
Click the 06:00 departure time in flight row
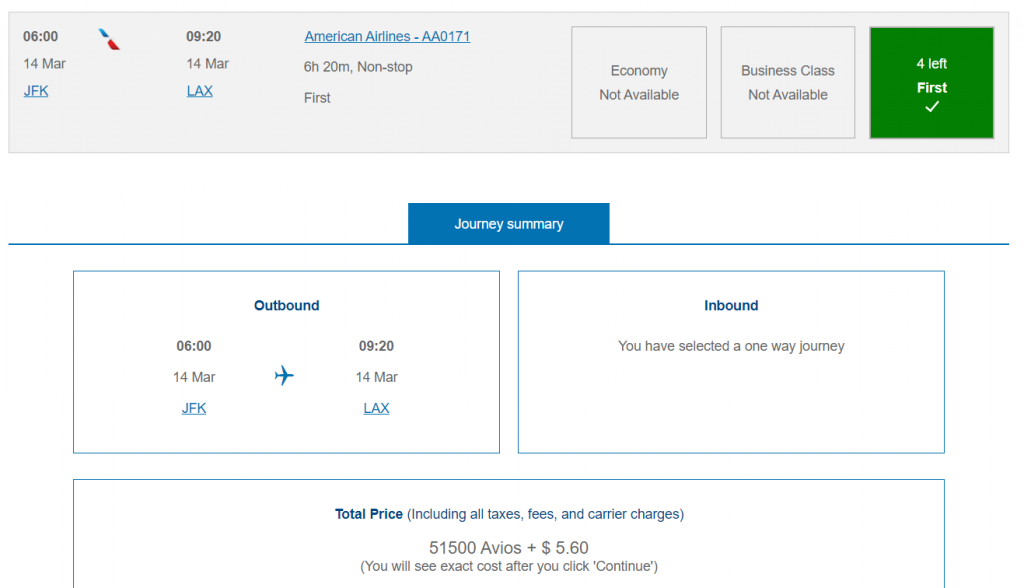[x=41, y=36]
